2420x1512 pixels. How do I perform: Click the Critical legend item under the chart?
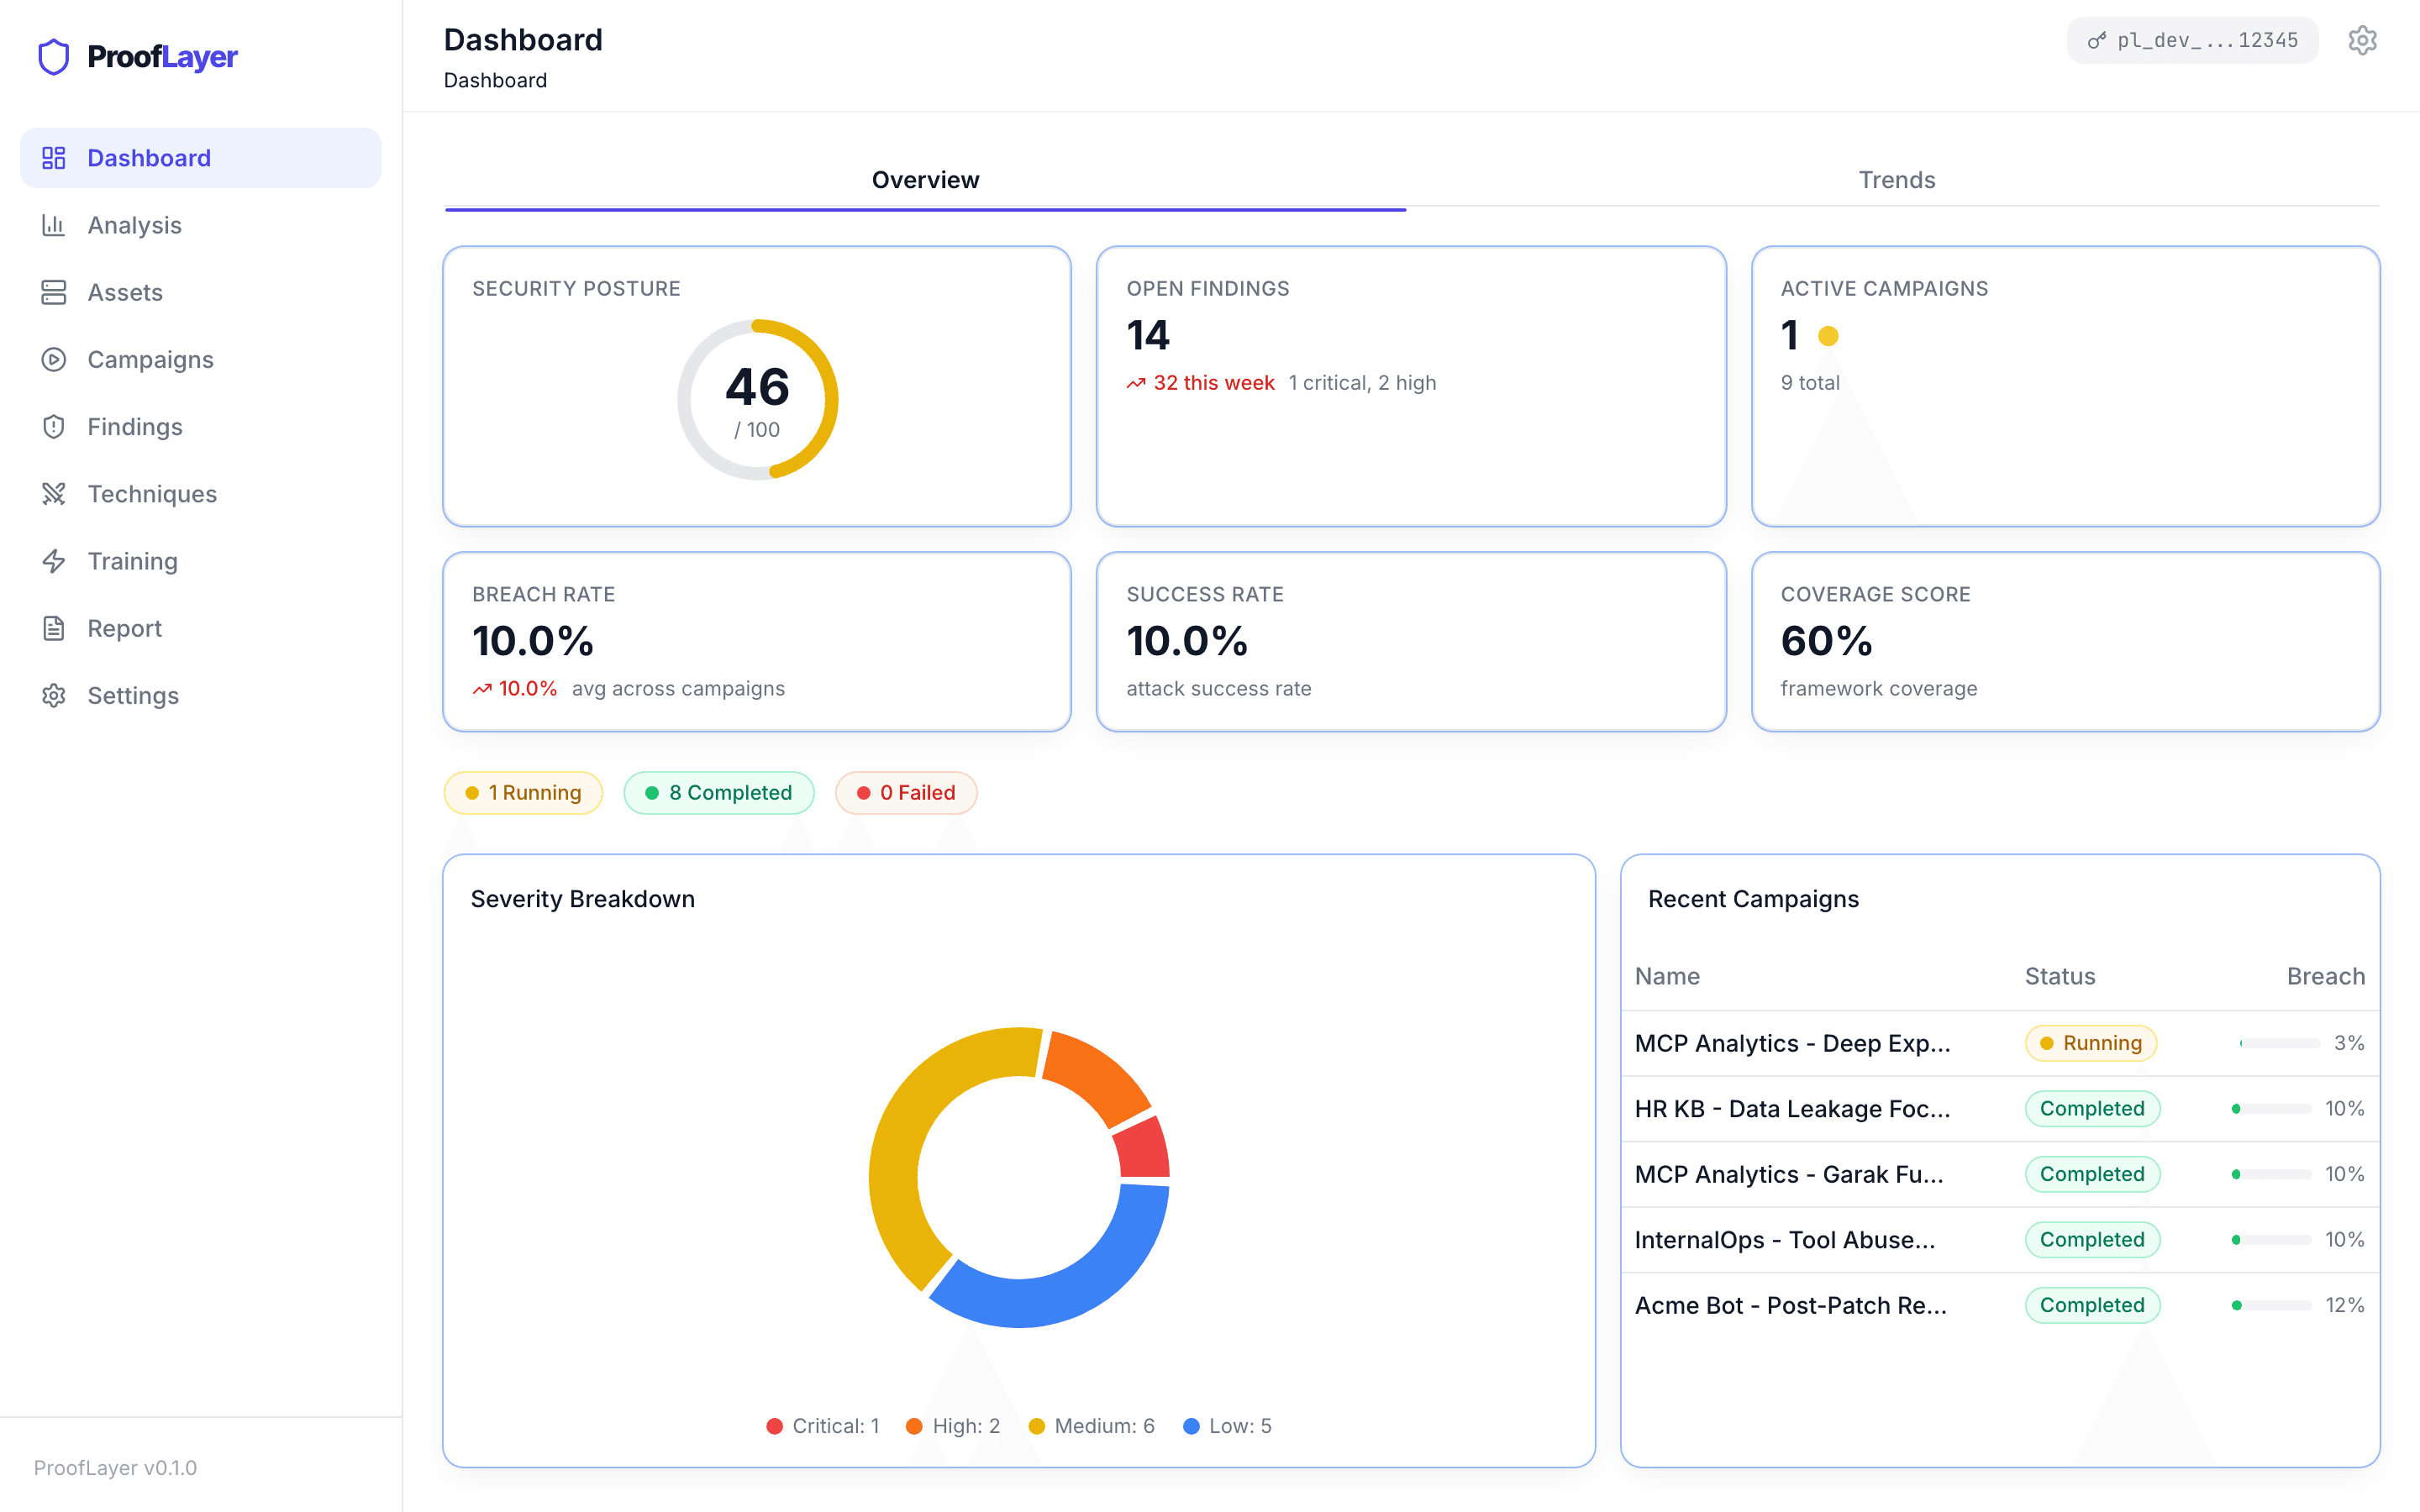pos(822,1425)
